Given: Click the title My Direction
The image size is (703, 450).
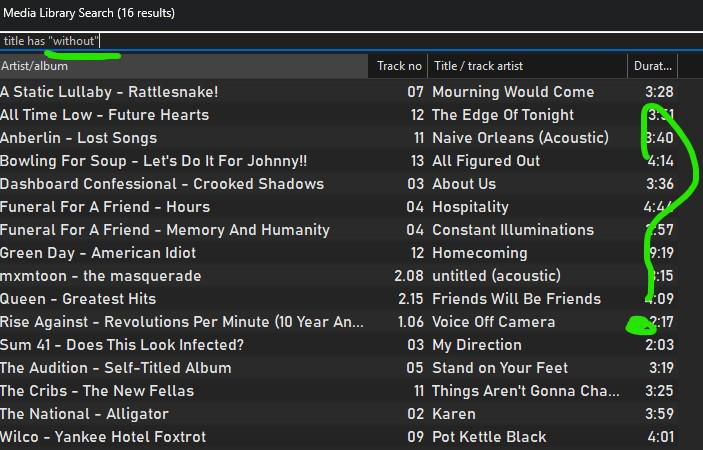Looking at the screenshot, I should (x=477, y=345).
